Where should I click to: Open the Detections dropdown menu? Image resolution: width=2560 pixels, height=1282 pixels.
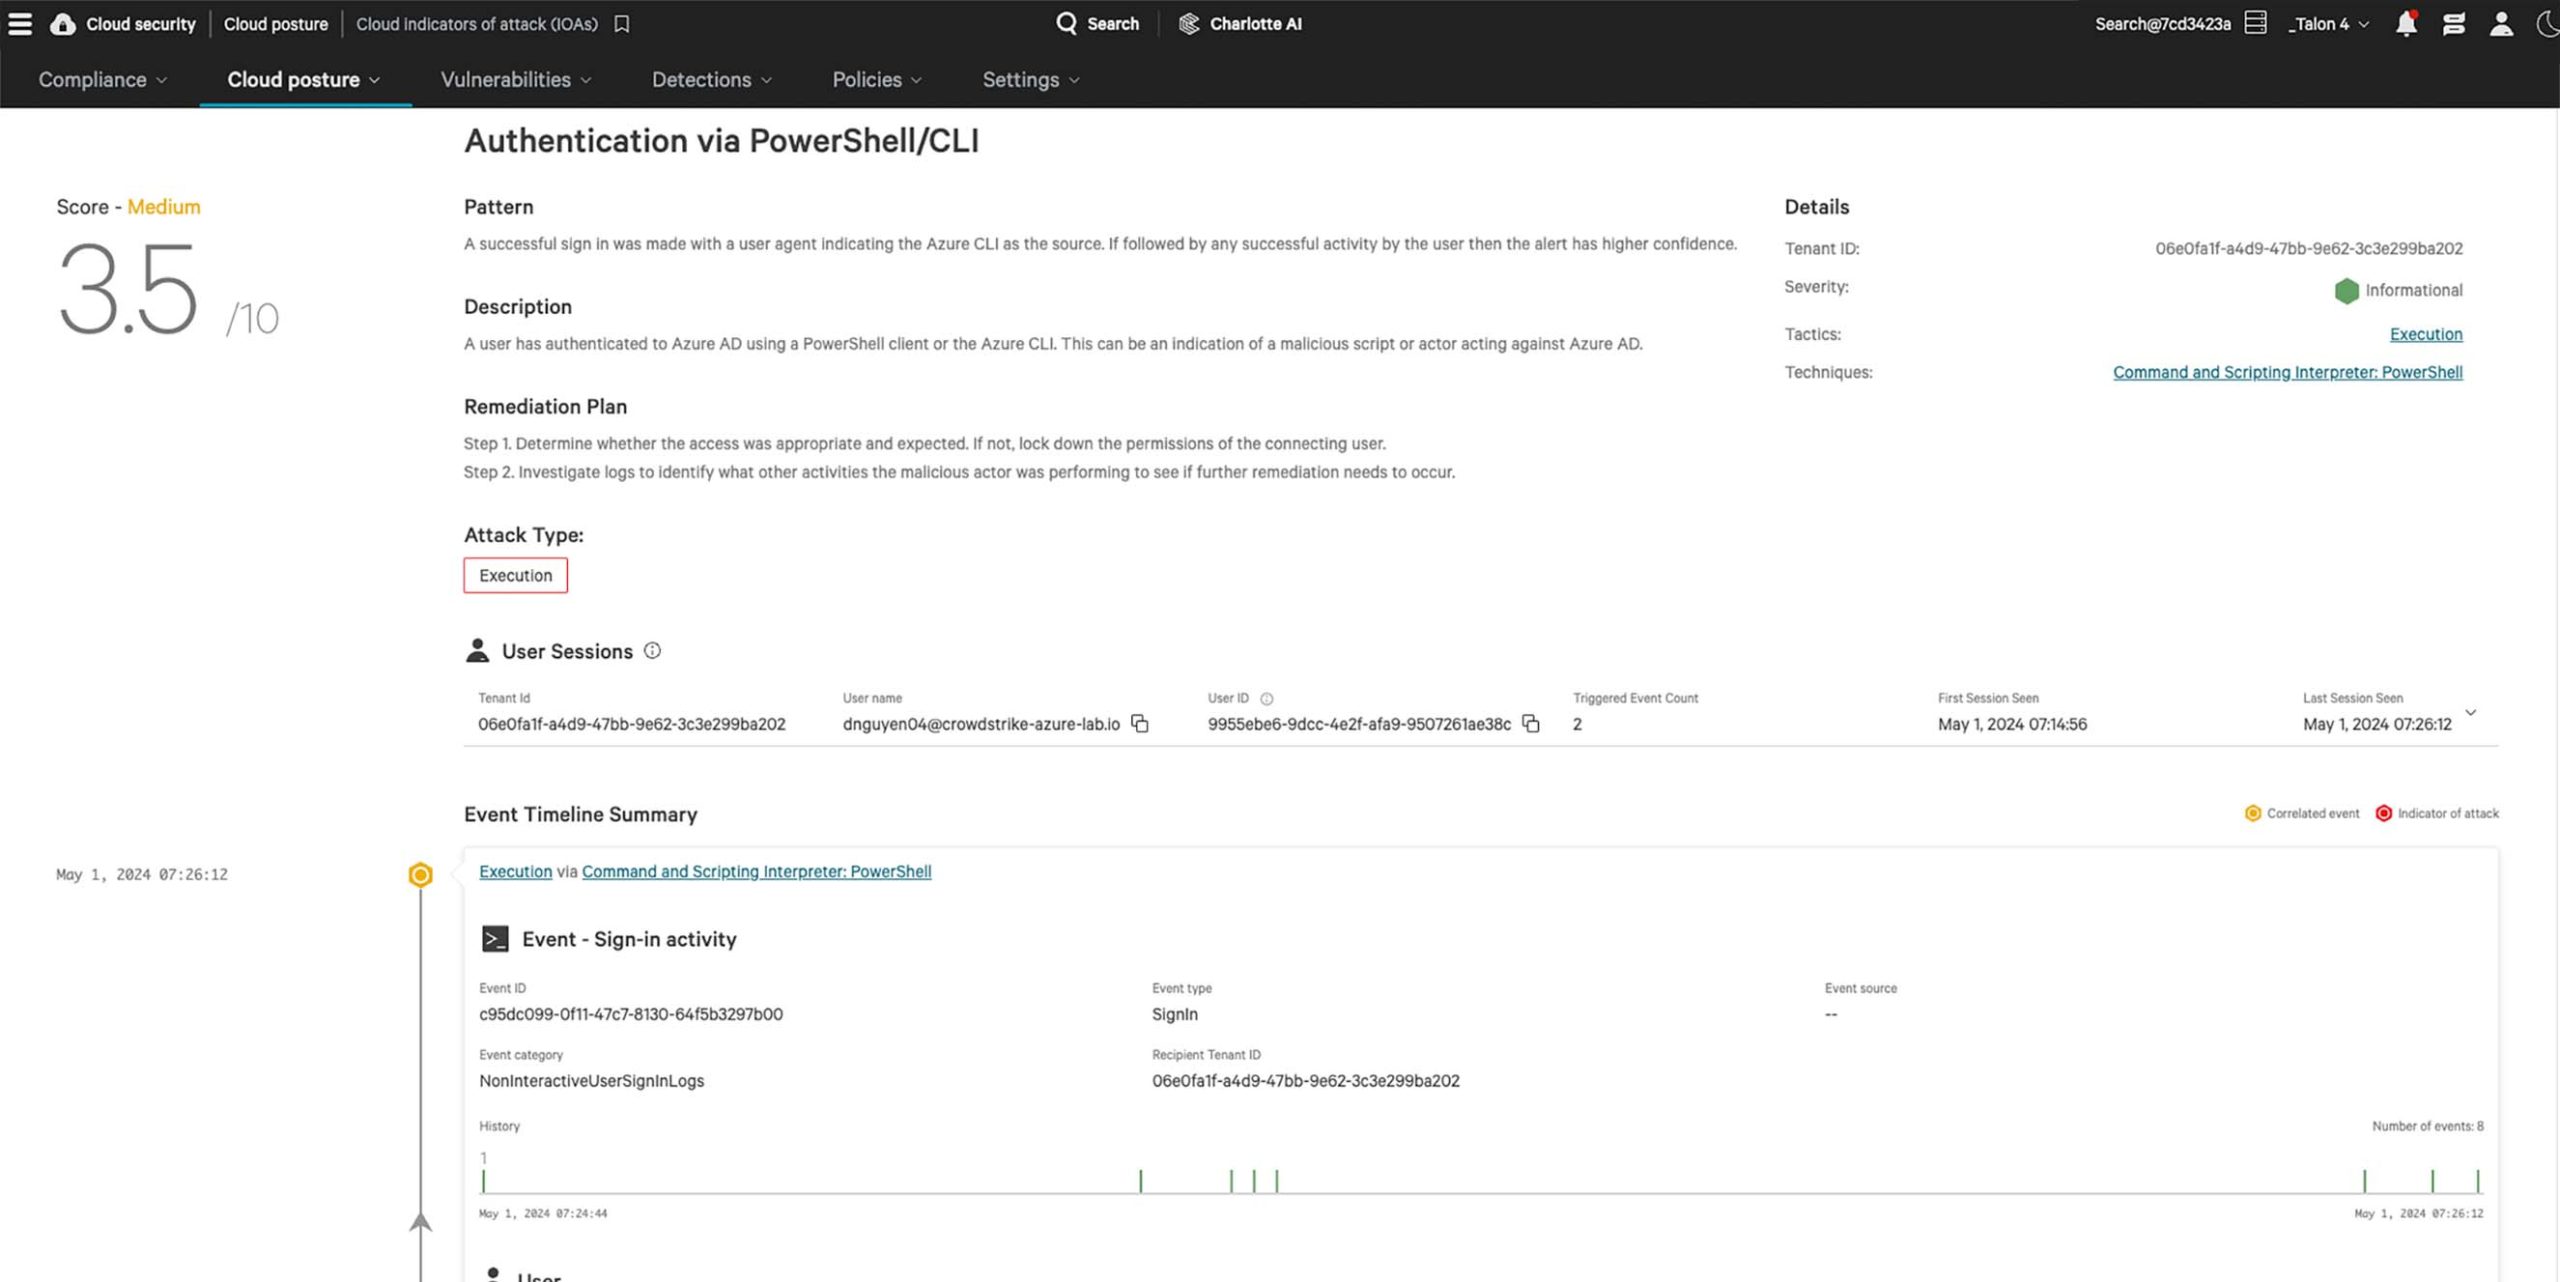tap(712, 80)
